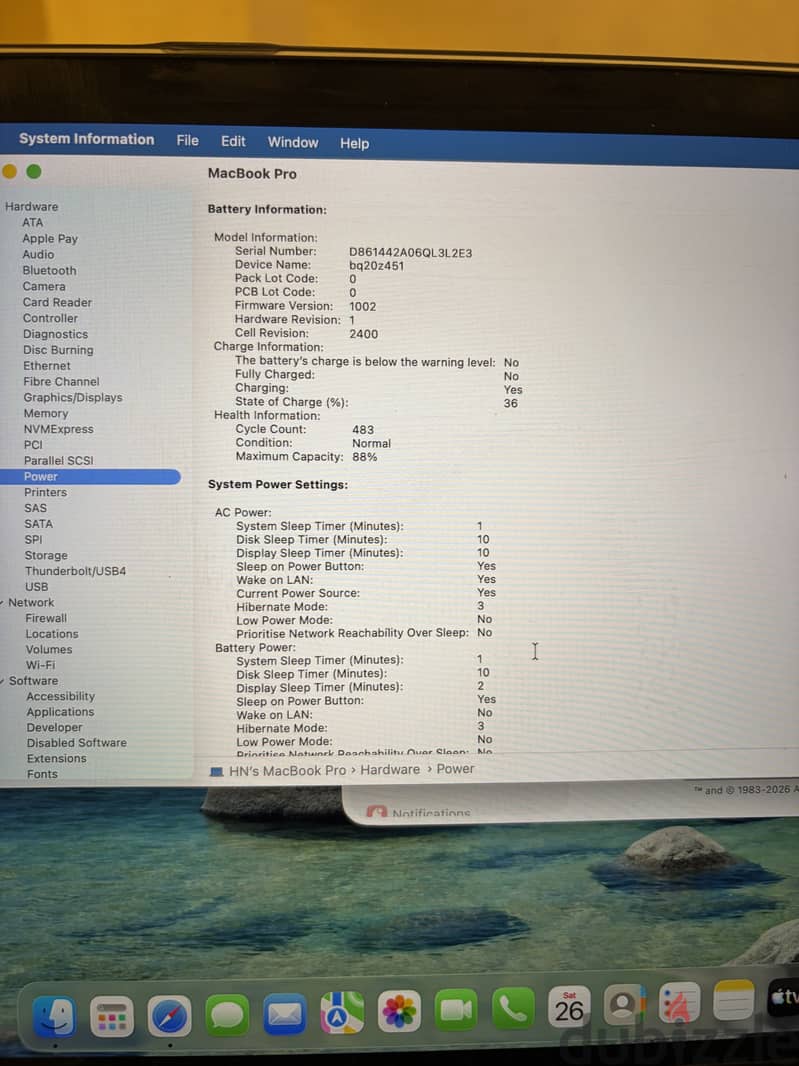Select Storage in the sidebar
Image resolution: width=799 pixels, height=1066 pixels.
pos(46,555)
